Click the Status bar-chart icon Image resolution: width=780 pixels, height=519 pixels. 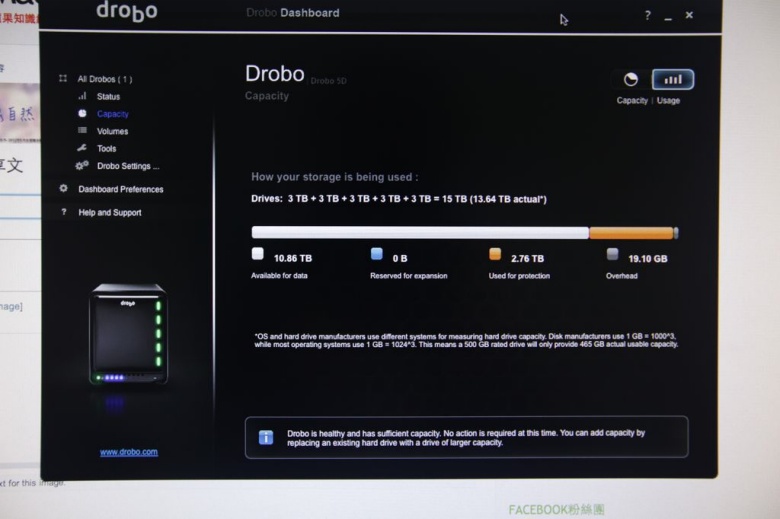83,96
